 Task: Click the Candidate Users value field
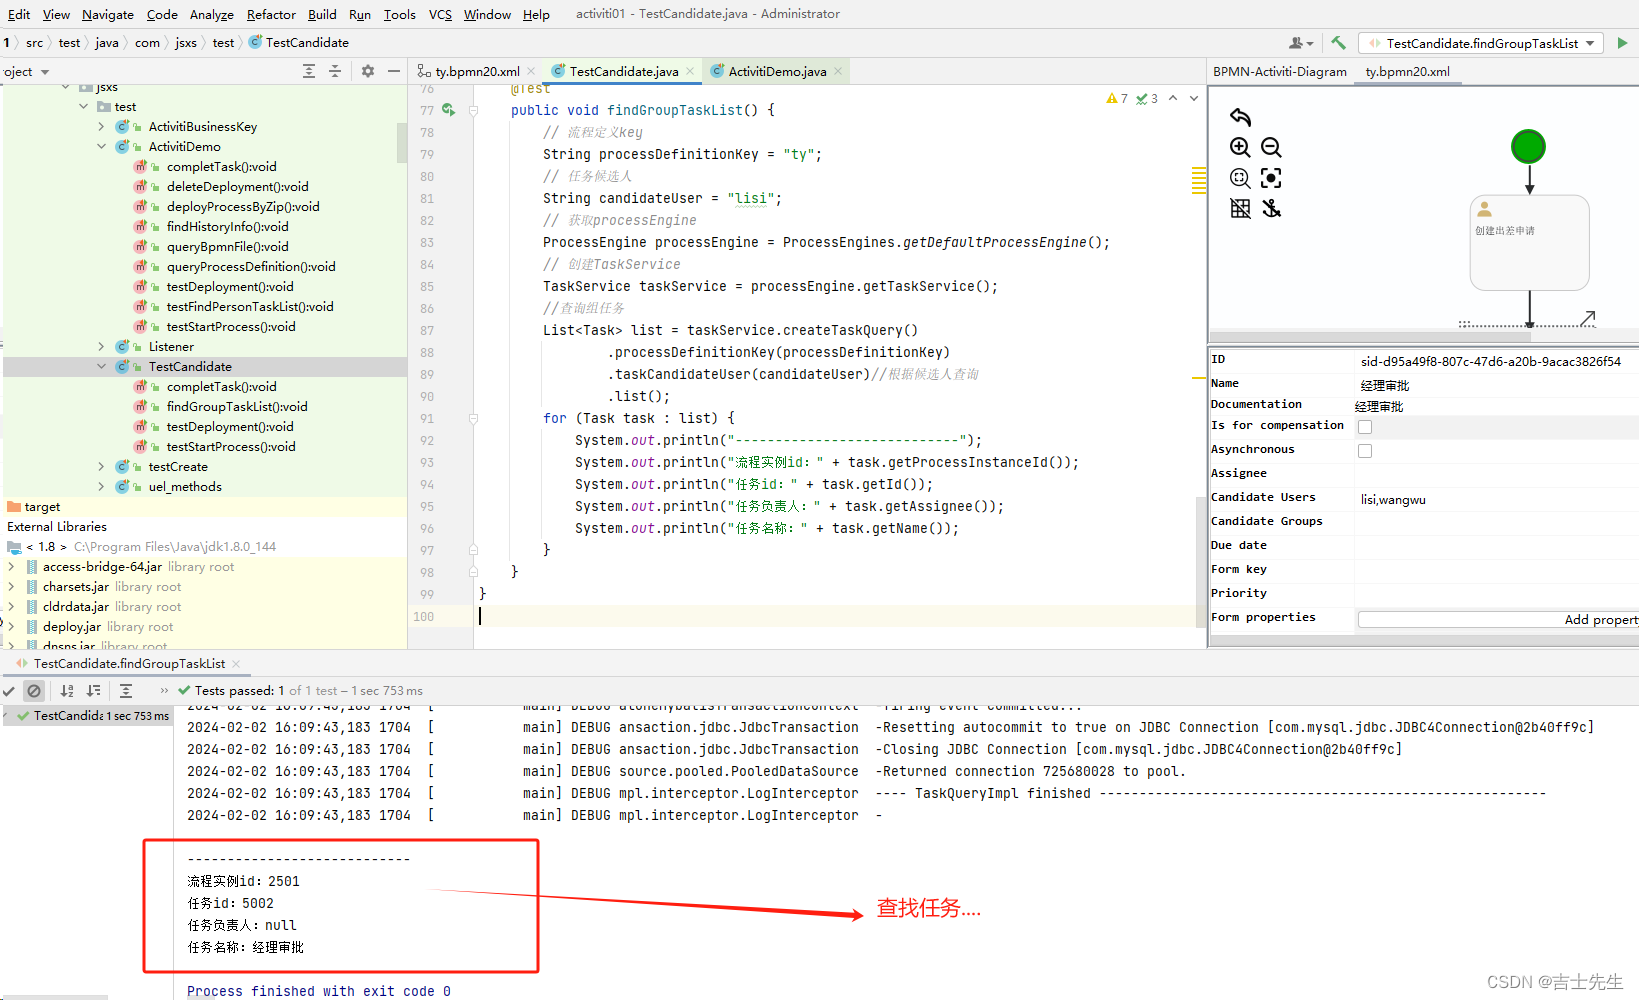[x=1497, y=499]
